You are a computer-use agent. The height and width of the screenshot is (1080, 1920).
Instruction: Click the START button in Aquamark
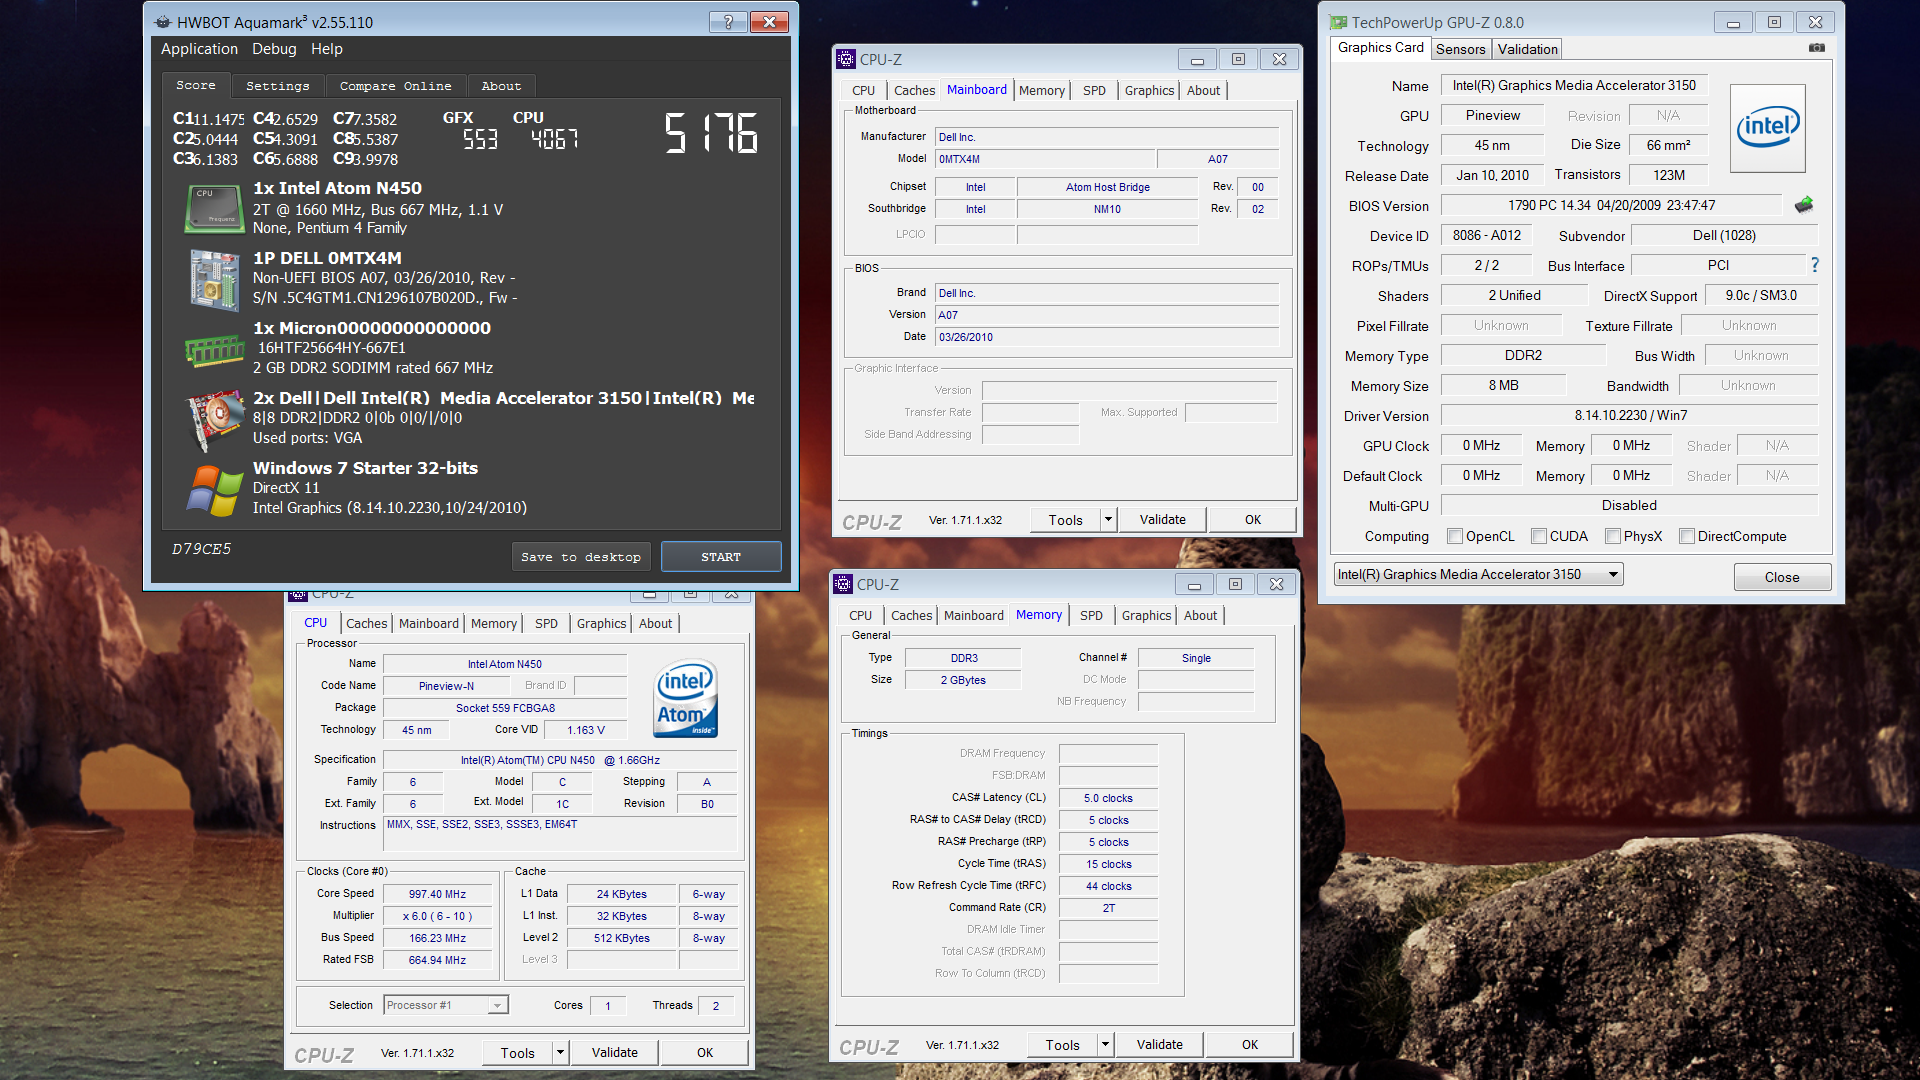pyautogui.click(x=721, y=557)
